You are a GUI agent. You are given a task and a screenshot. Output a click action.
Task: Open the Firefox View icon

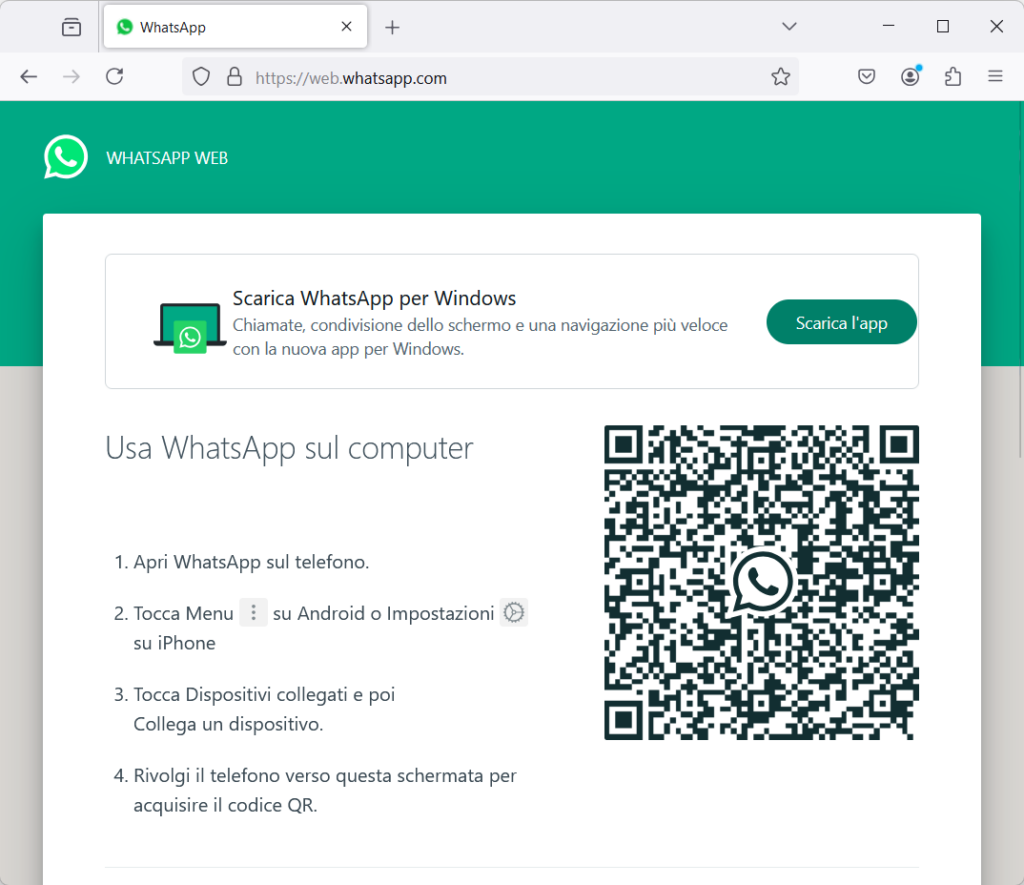tap(71, 27)
